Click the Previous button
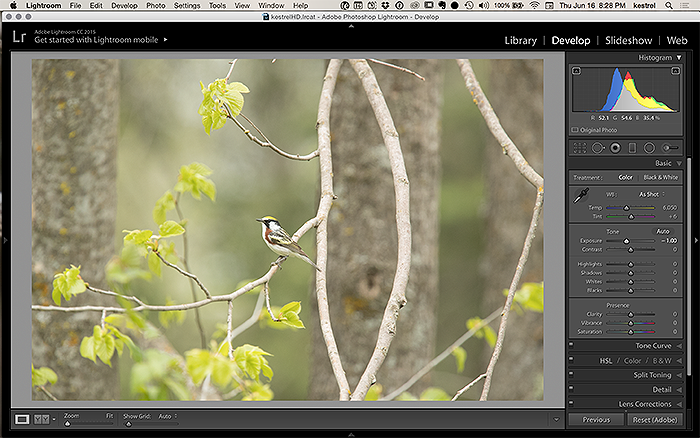The width and height of the screenshot is (700, 438). pos(596,420)
